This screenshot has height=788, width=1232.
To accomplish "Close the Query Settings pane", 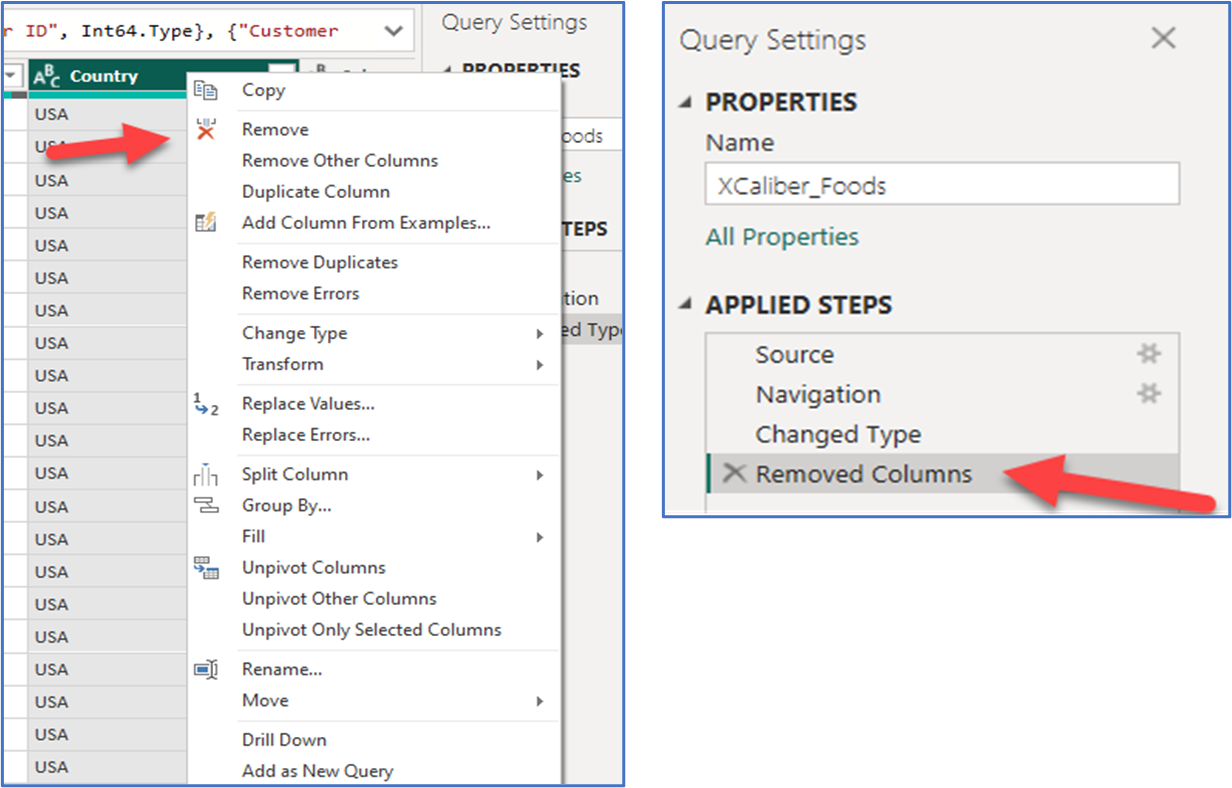I will [1163, 38].
